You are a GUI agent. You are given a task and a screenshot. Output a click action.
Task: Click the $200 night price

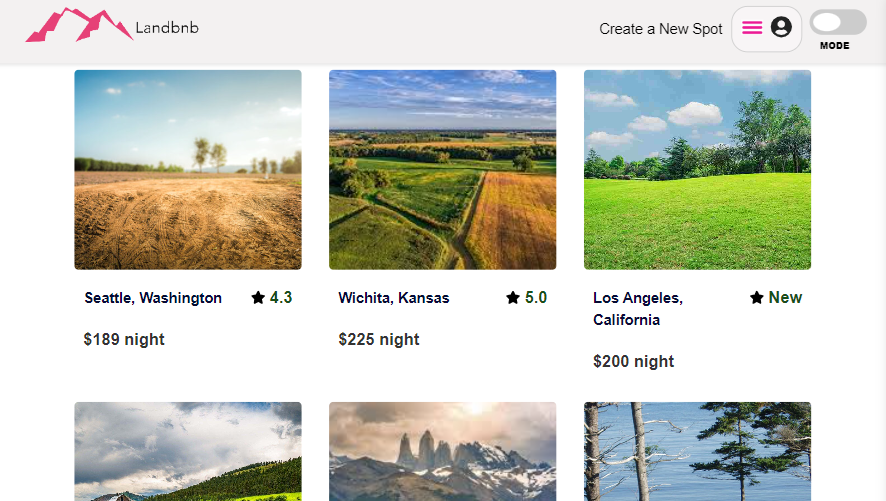click(633, 362)
